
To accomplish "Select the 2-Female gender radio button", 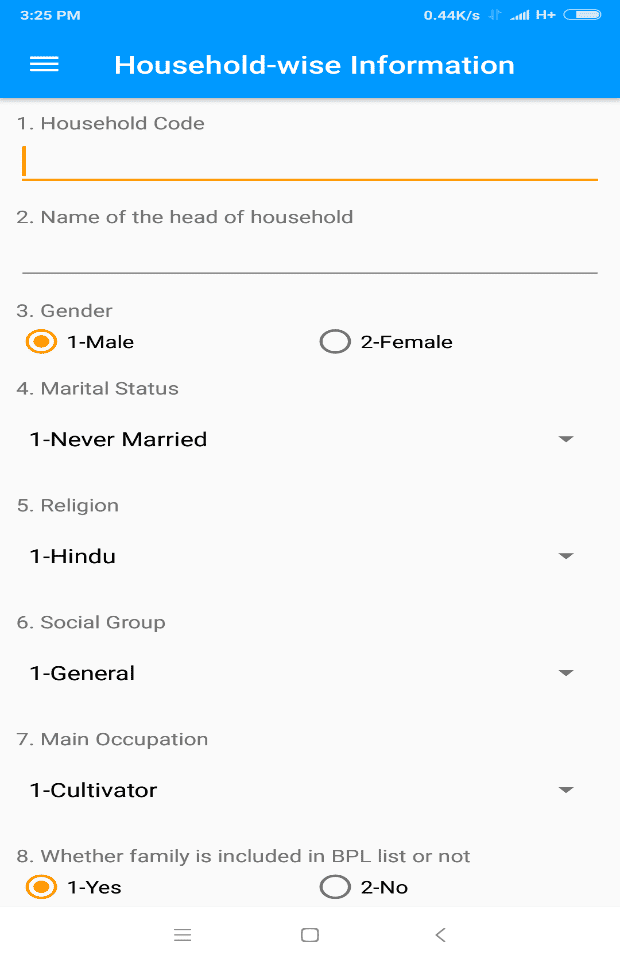I will click(x=335, y=342).
